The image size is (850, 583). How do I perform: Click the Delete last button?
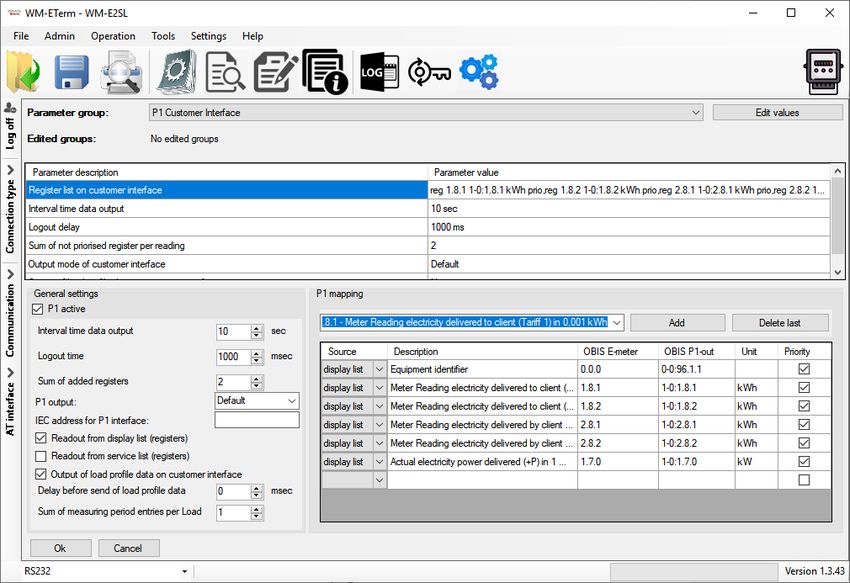780,323
